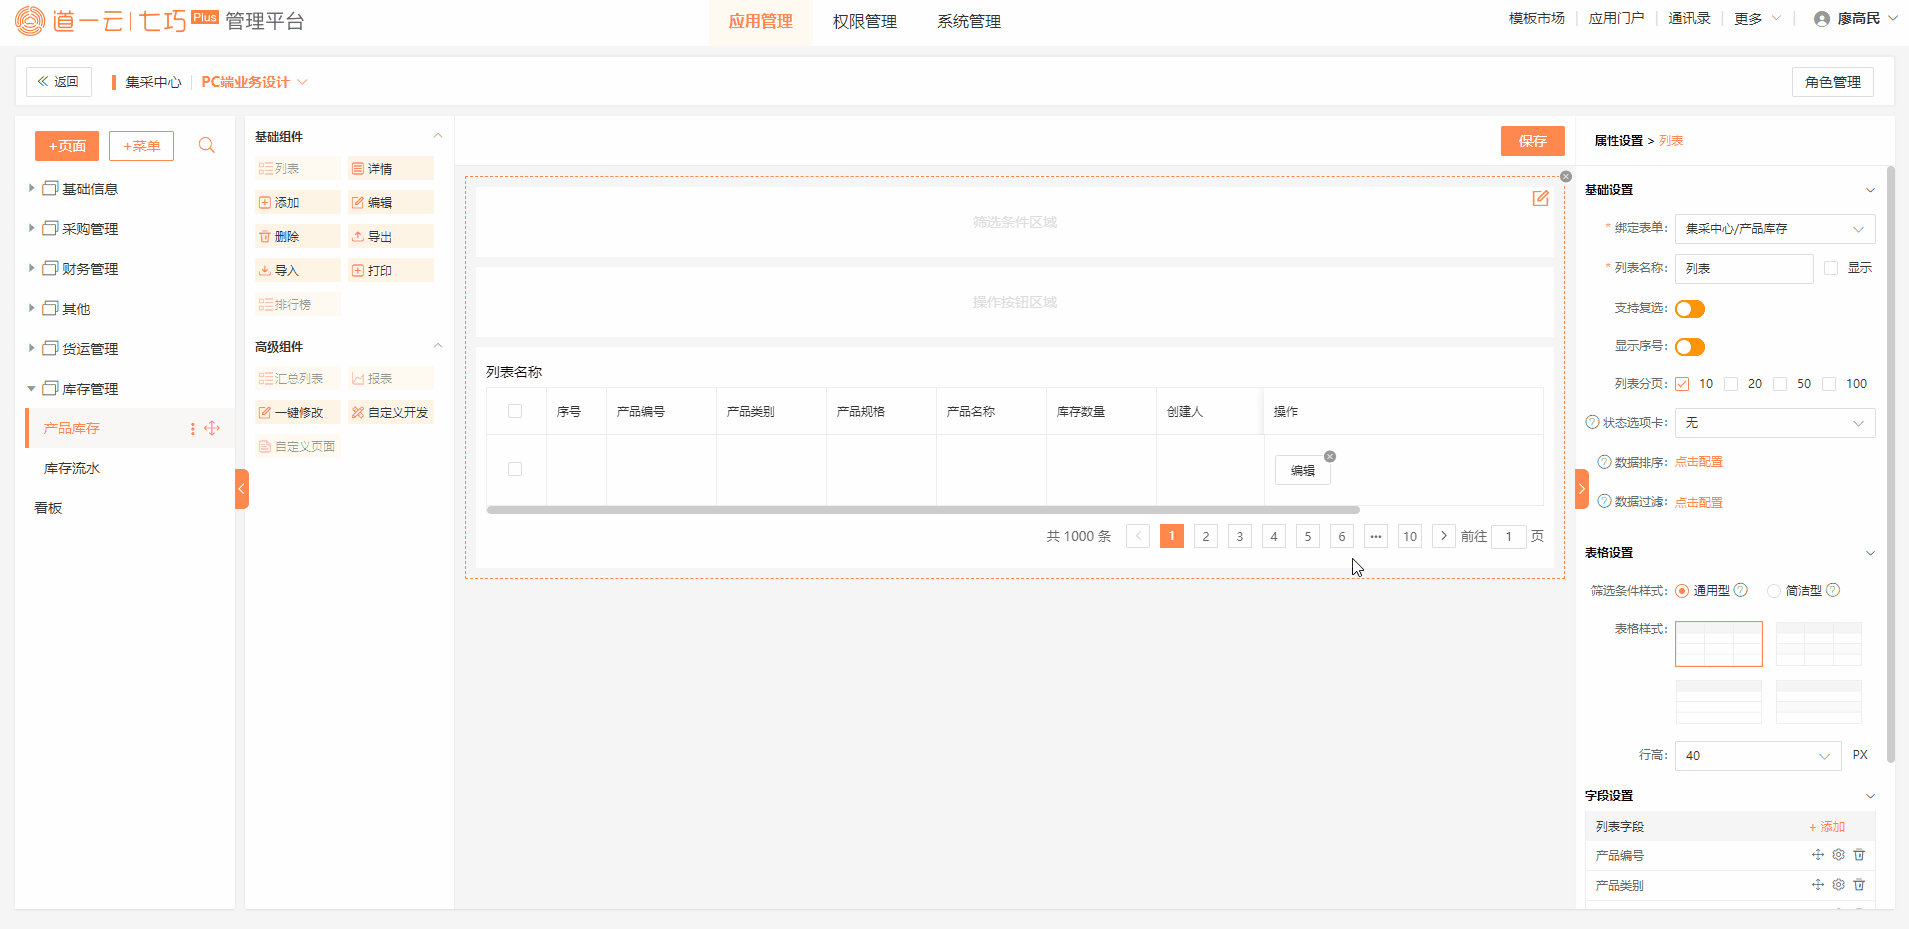Screen dimensions: 1909x929
Task: Open the three-dot menu beside 产品库存
Action: [x=193, y=428]
